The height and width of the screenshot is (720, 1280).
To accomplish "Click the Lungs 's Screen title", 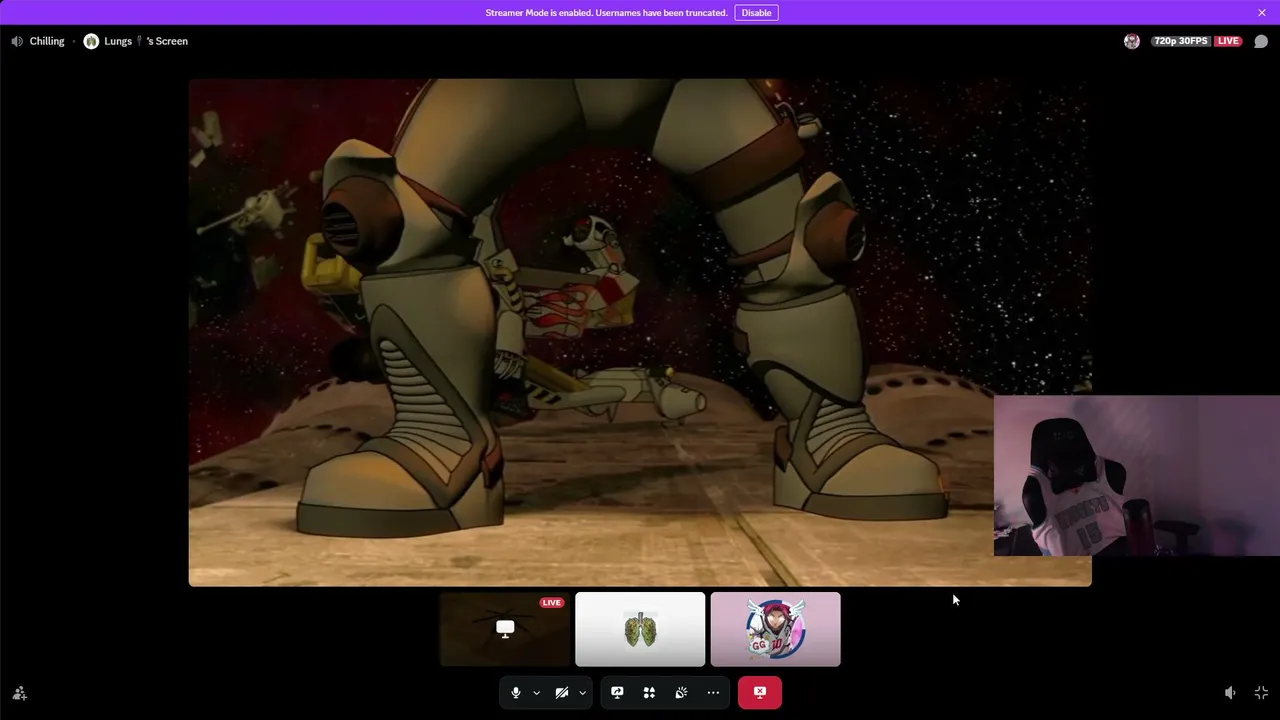I will pos(146,41).
